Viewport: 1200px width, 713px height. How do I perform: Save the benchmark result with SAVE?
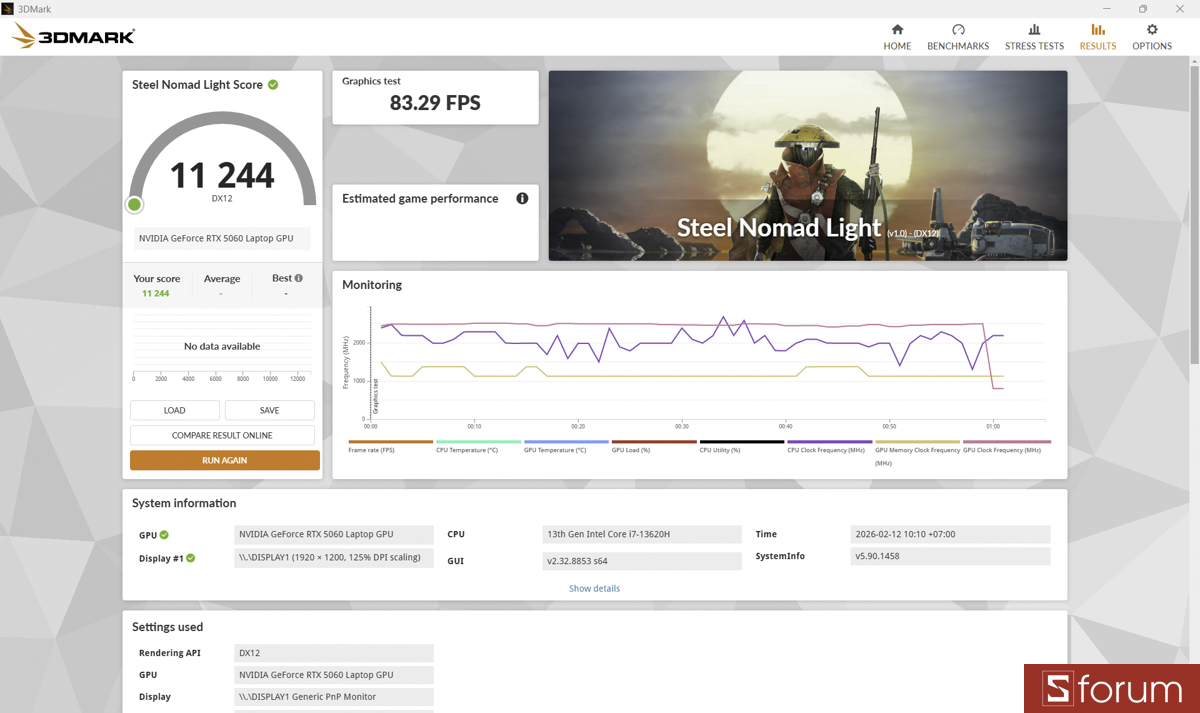coord(269,410)
